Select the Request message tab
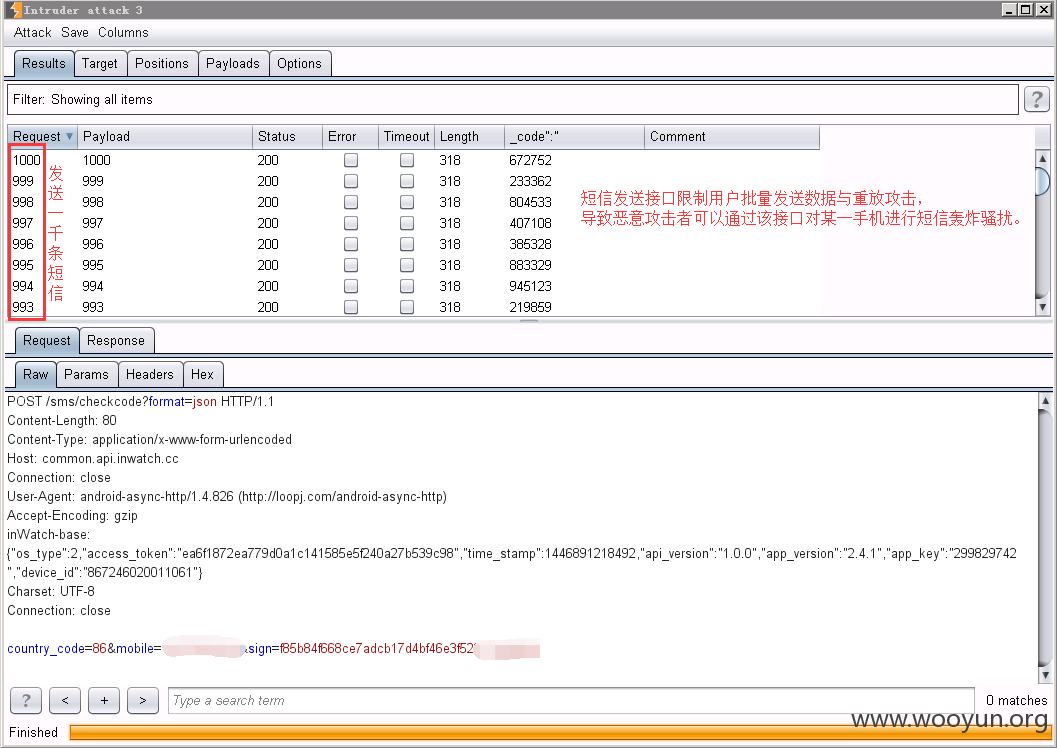Screen dimensions: 1057x748 [x=47, y=340]
